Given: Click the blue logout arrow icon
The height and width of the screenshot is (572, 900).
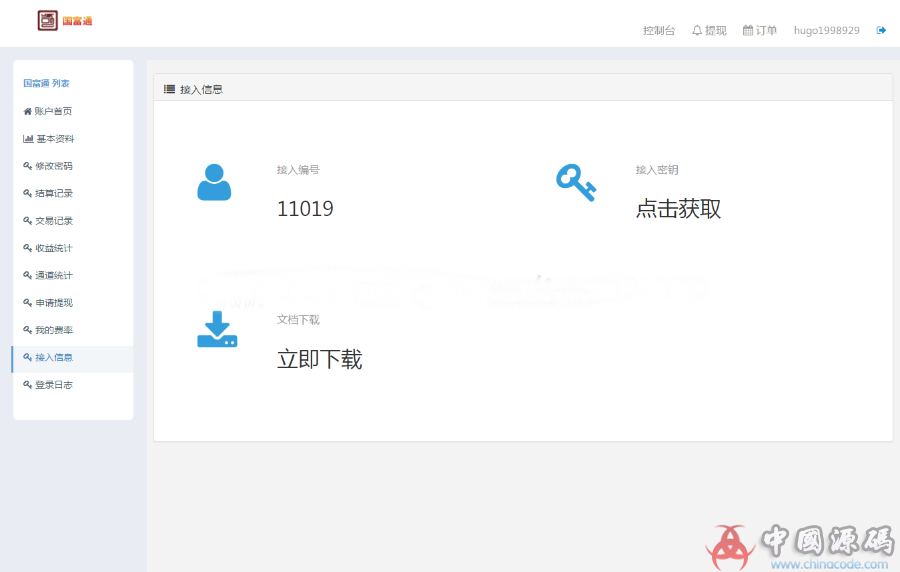Looking at the screenshot, I should pyautogui.click(x=881, y=30).
